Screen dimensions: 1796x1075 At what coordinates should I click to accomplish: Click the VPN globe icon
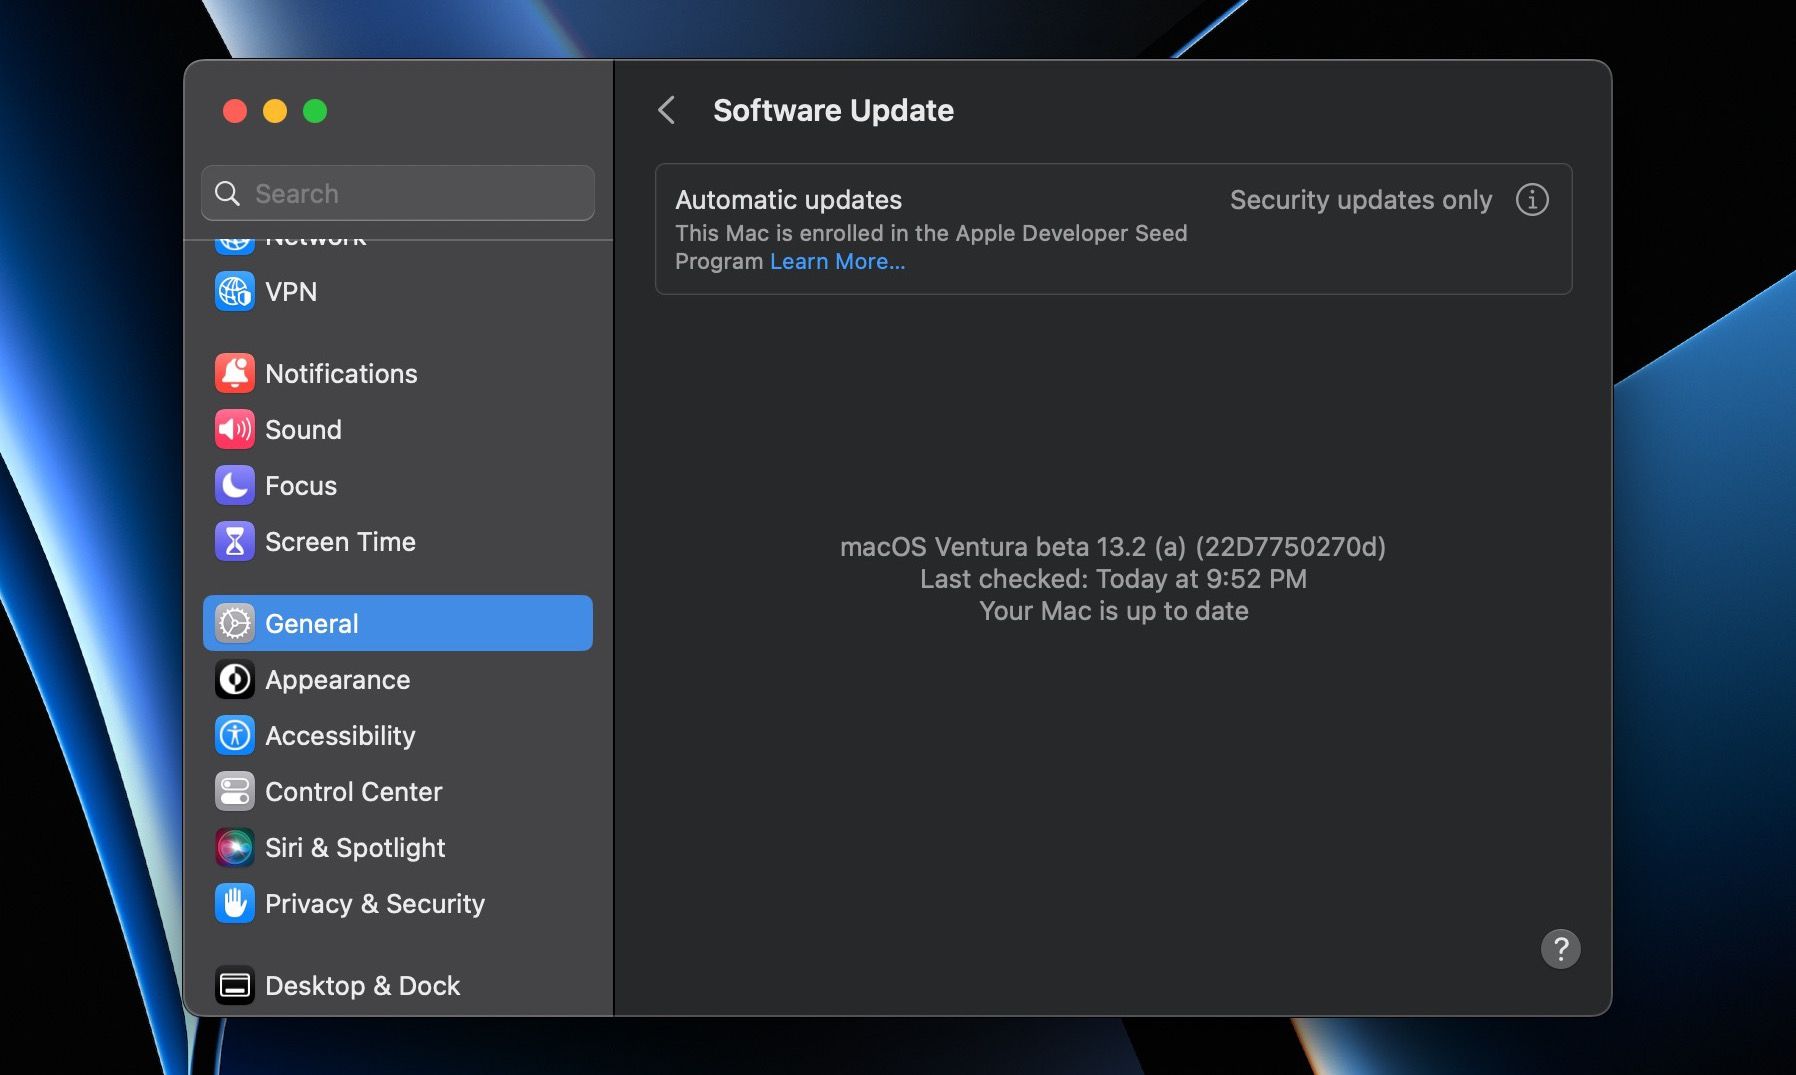235,292
